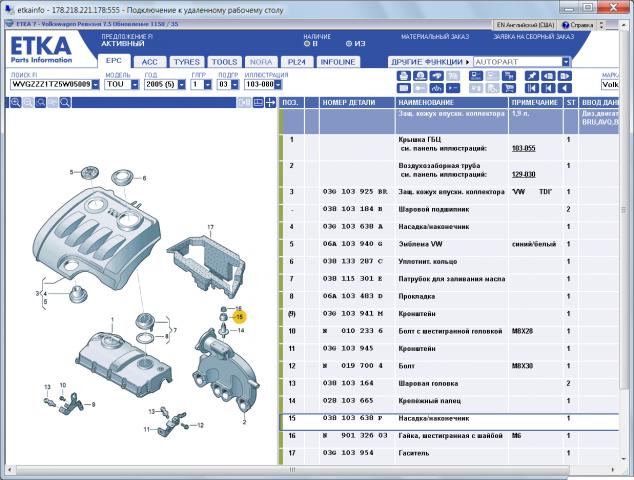Click the zoom-in magnifier icon above illustration
This screenshot has height=480, width=634.
tap(15, 103)
